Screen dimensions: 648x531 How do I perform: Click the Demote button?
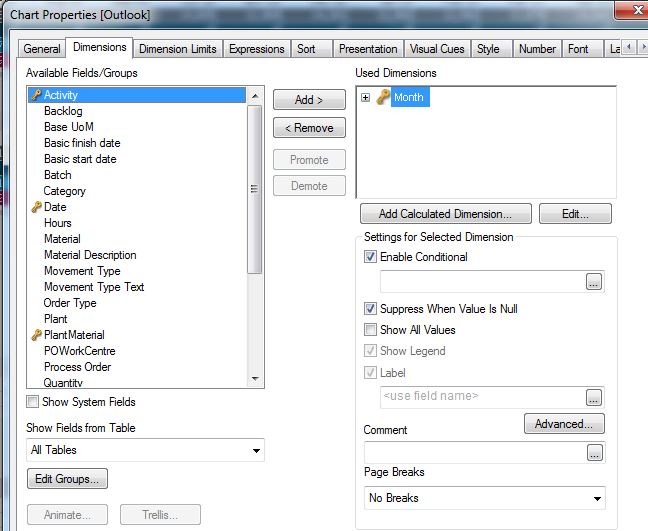(309, 186)
